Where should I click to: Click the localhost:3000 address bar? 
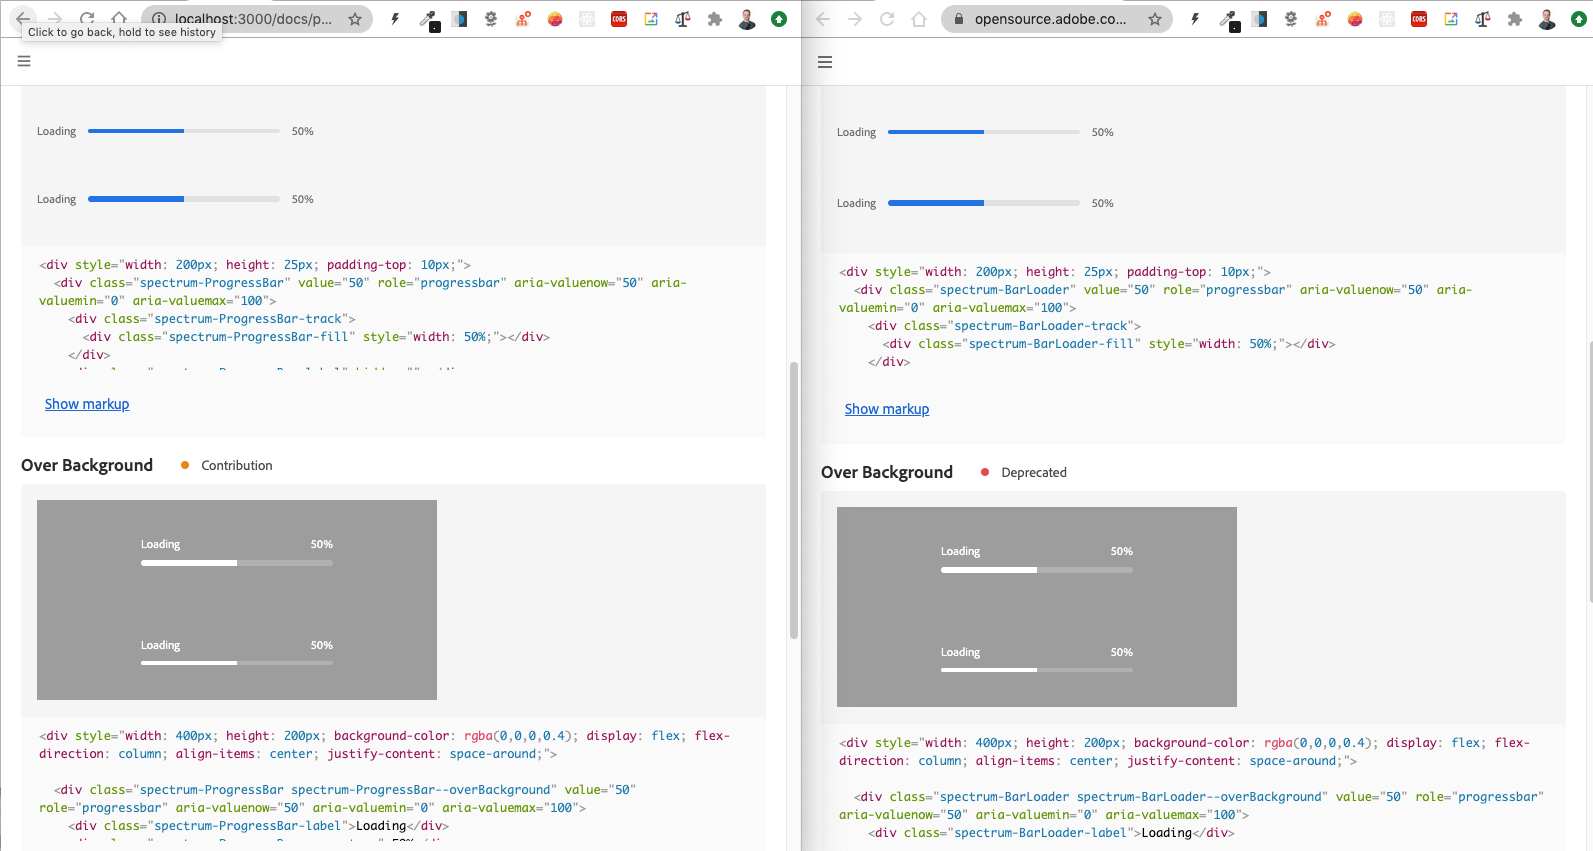pos(257,19)
